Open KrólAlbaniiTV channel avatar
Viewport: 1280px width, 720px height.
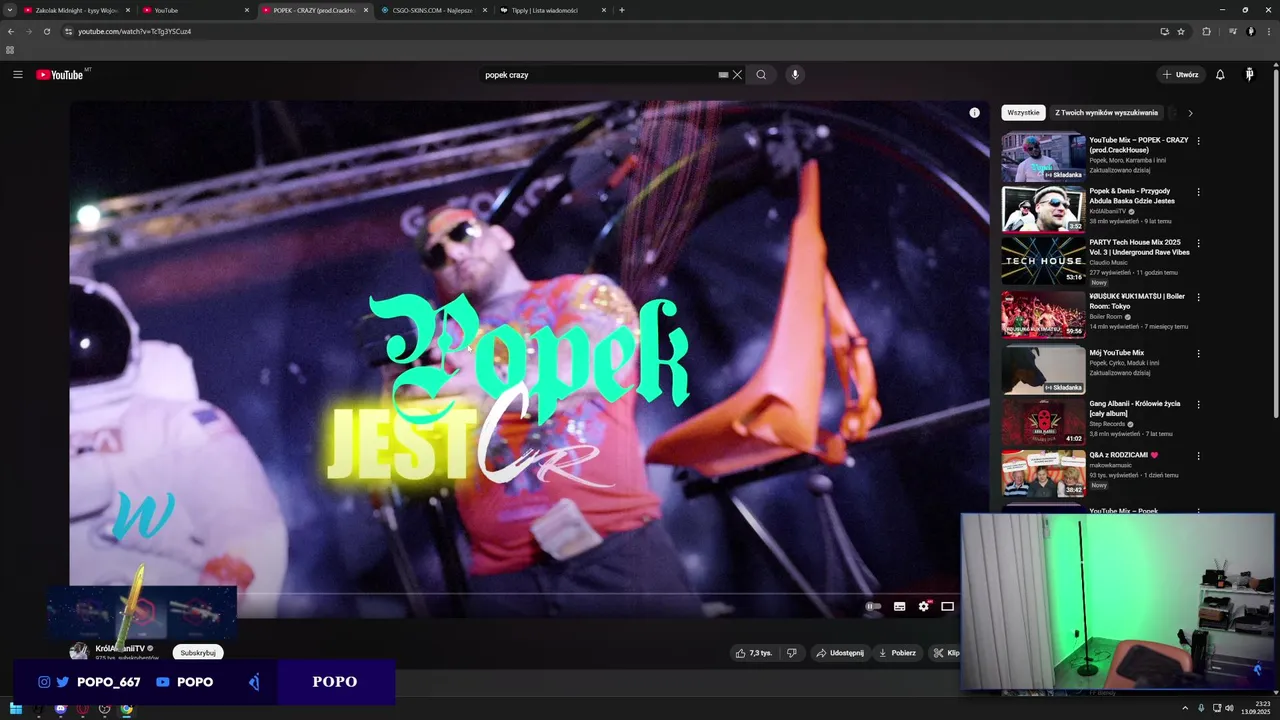(79, 652)
